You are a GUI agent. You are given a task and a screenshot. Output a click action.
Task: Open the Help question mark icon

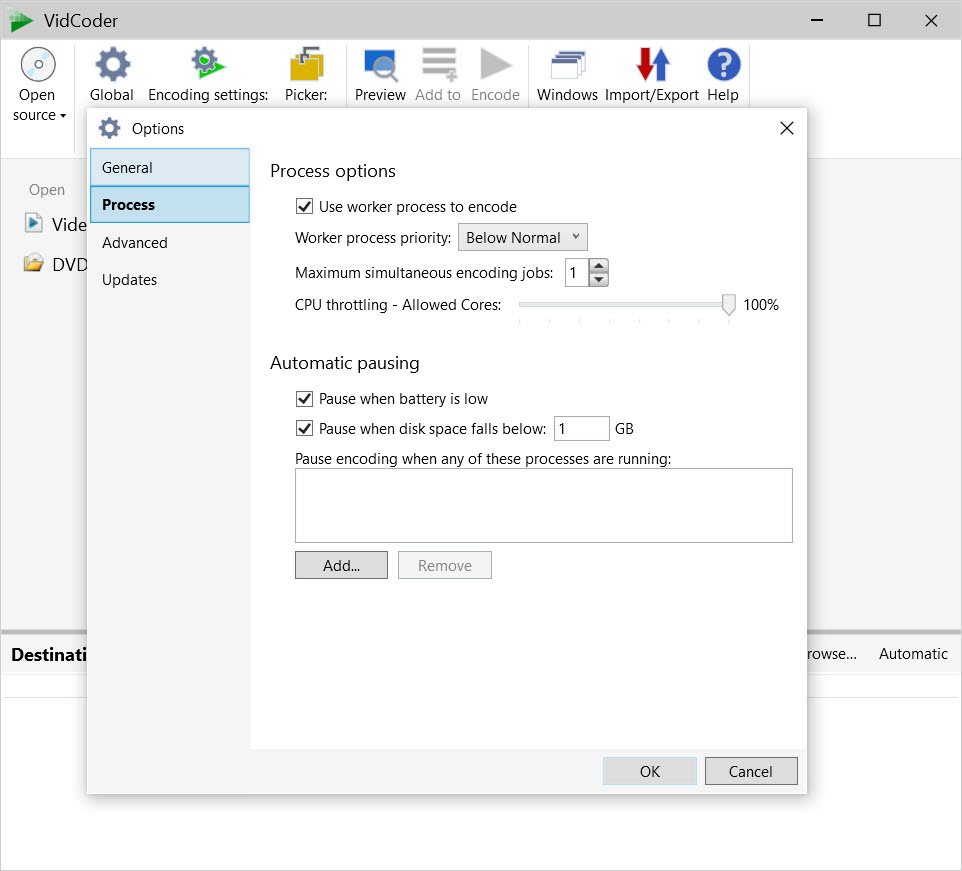pyautogui.click(x=723, y=64)
